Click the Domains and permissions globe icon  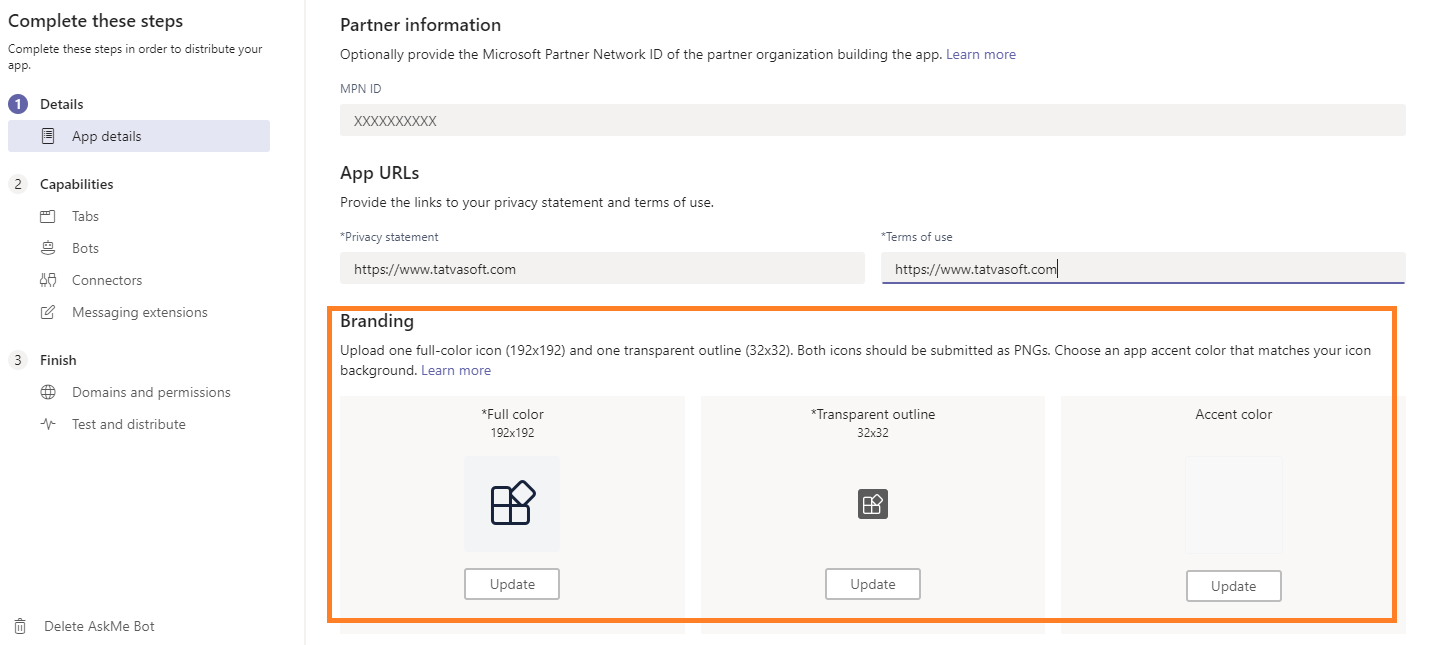click(x=48, y=392)
